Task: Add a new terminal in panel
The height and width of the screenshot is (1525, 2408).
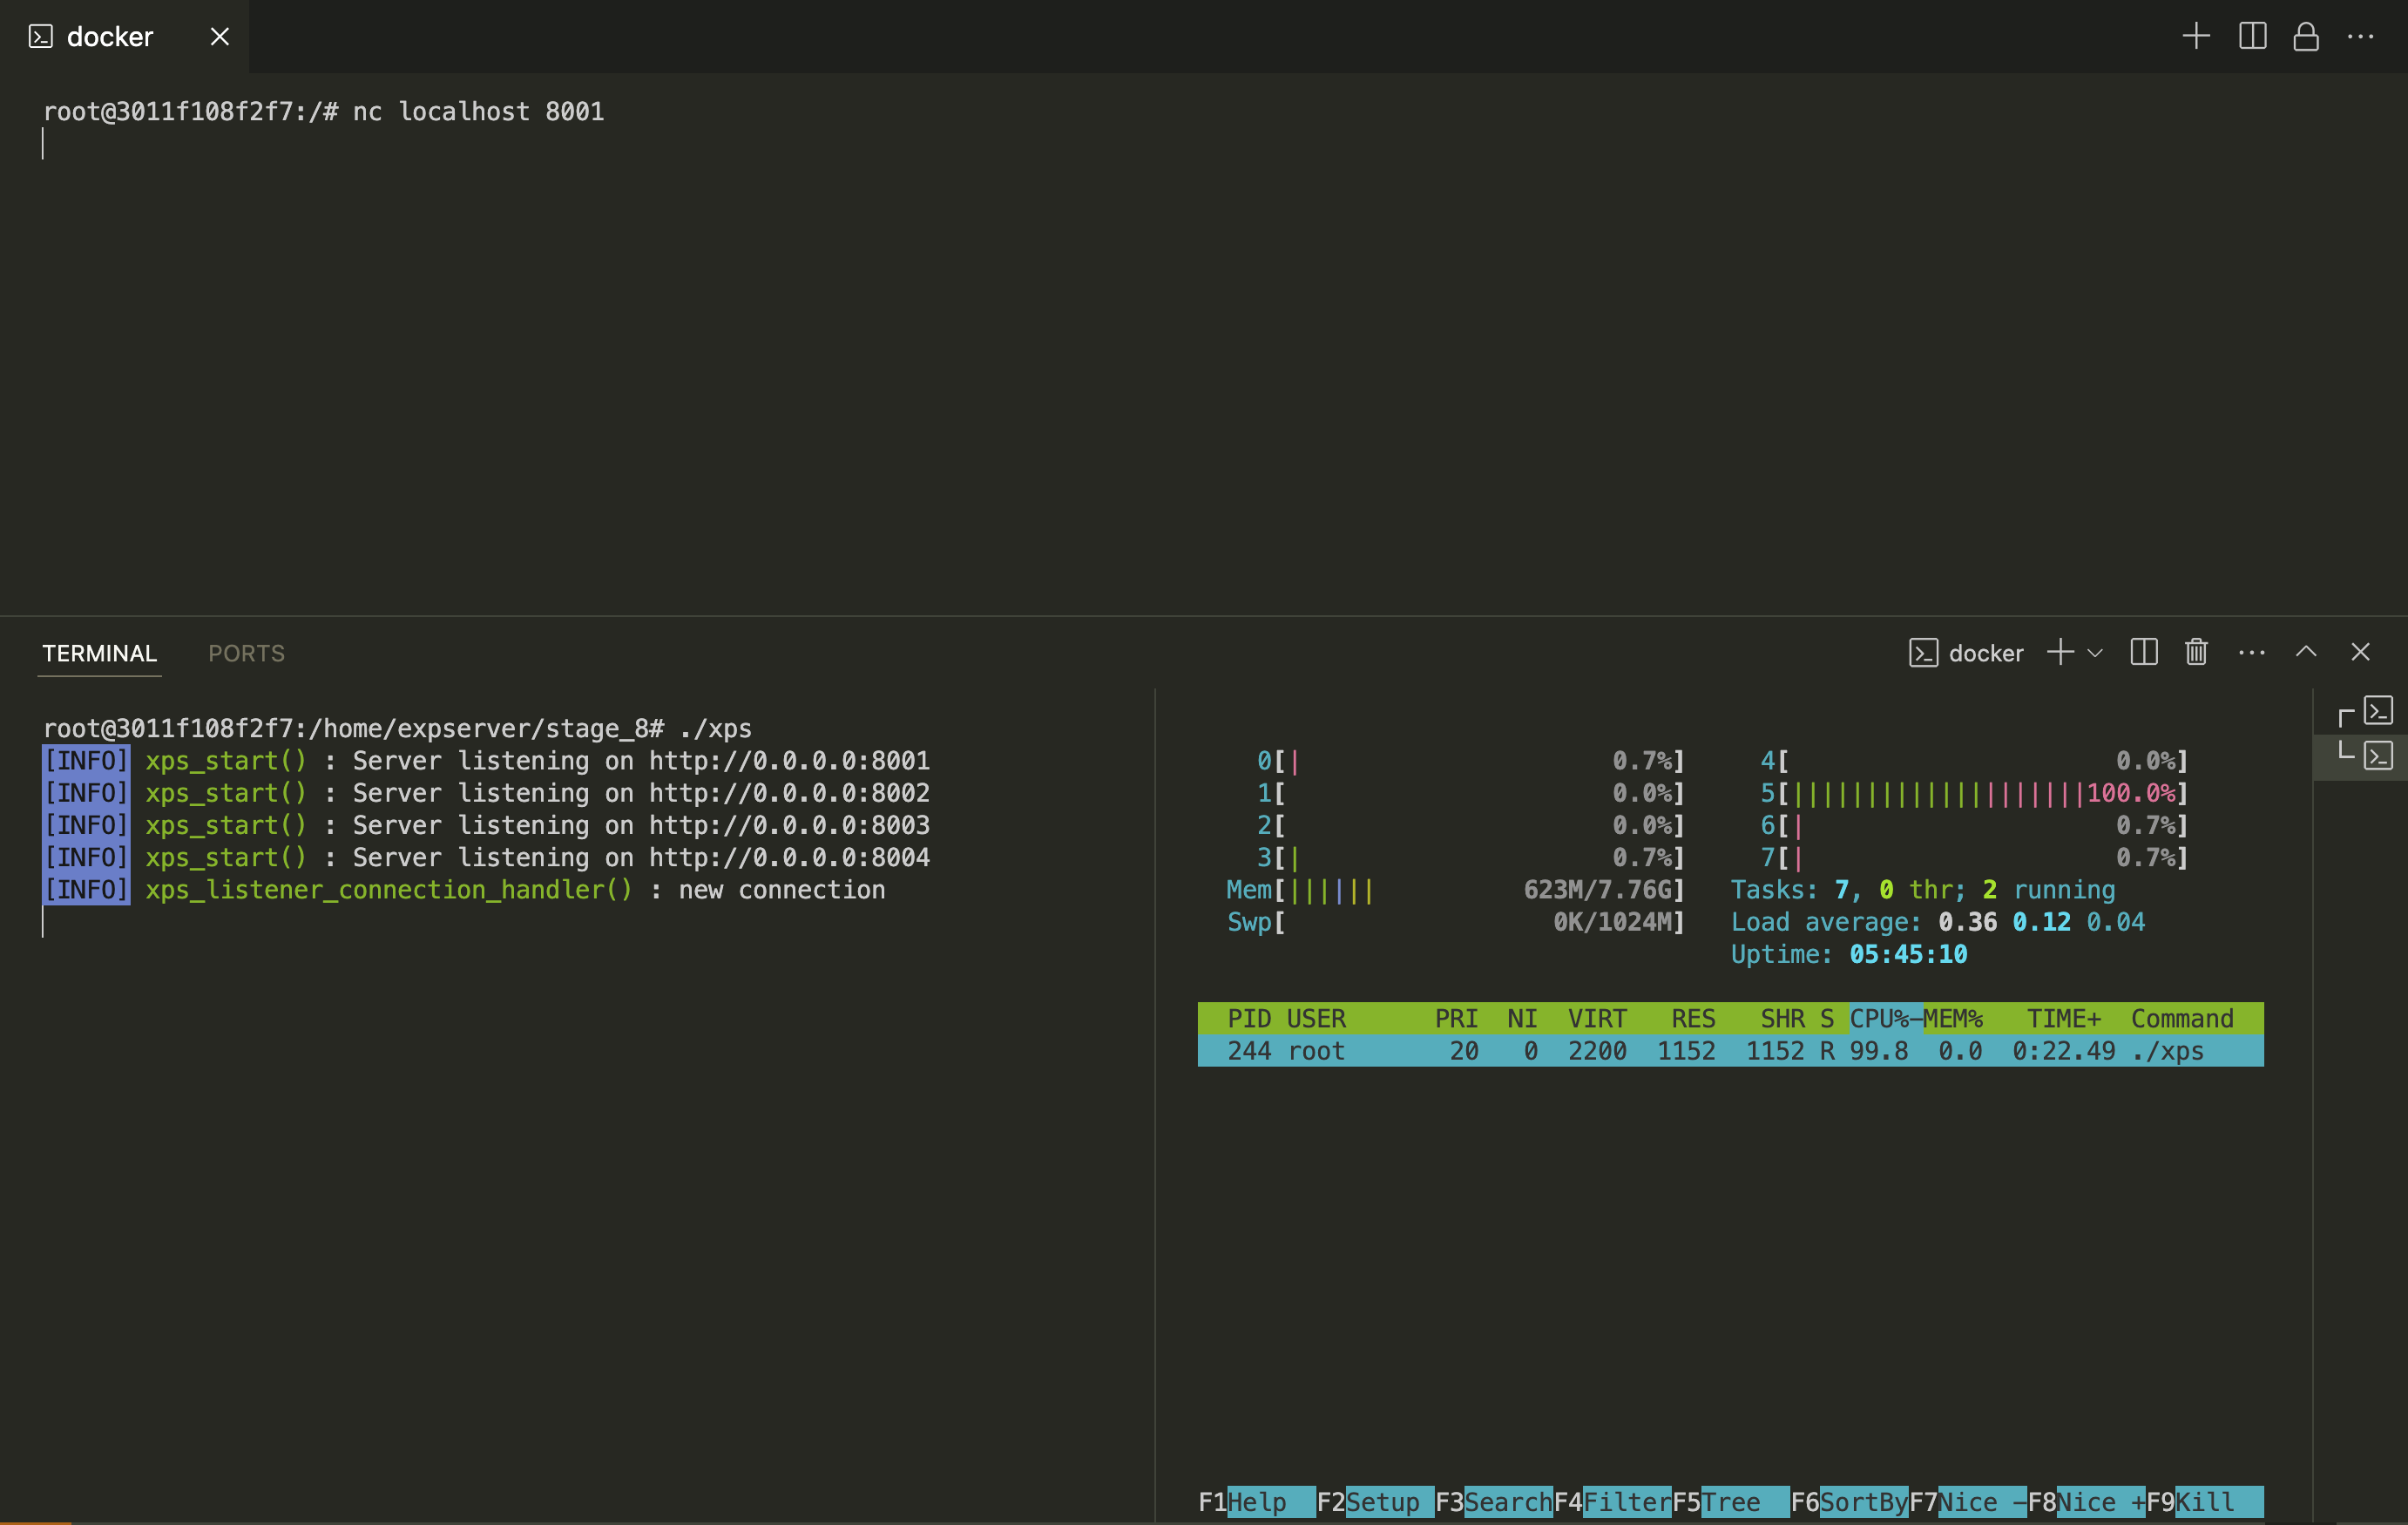Action: [2060, 653]
